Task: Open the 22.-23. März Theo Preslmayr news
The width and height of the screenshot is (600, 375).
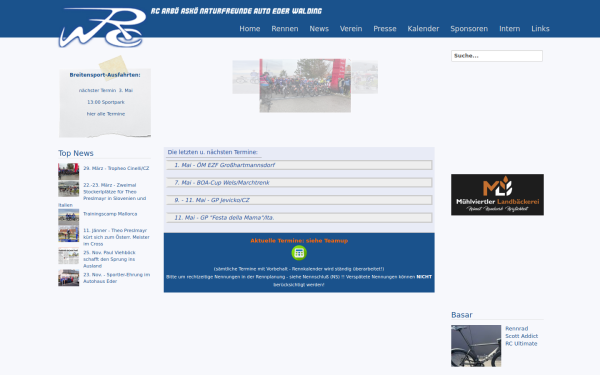Action: pos(115,192)
